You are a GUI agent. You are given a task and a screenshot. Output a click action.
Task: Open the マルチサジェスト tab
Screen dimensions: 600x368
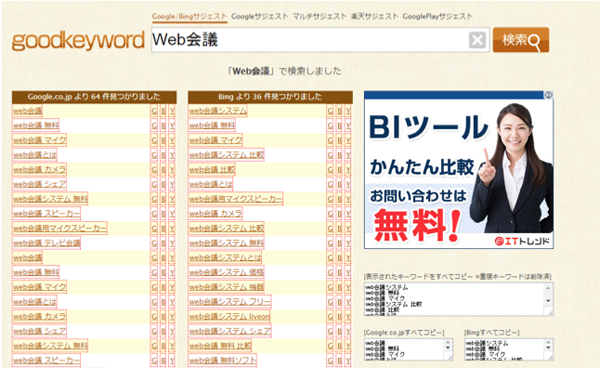[320, 16]
